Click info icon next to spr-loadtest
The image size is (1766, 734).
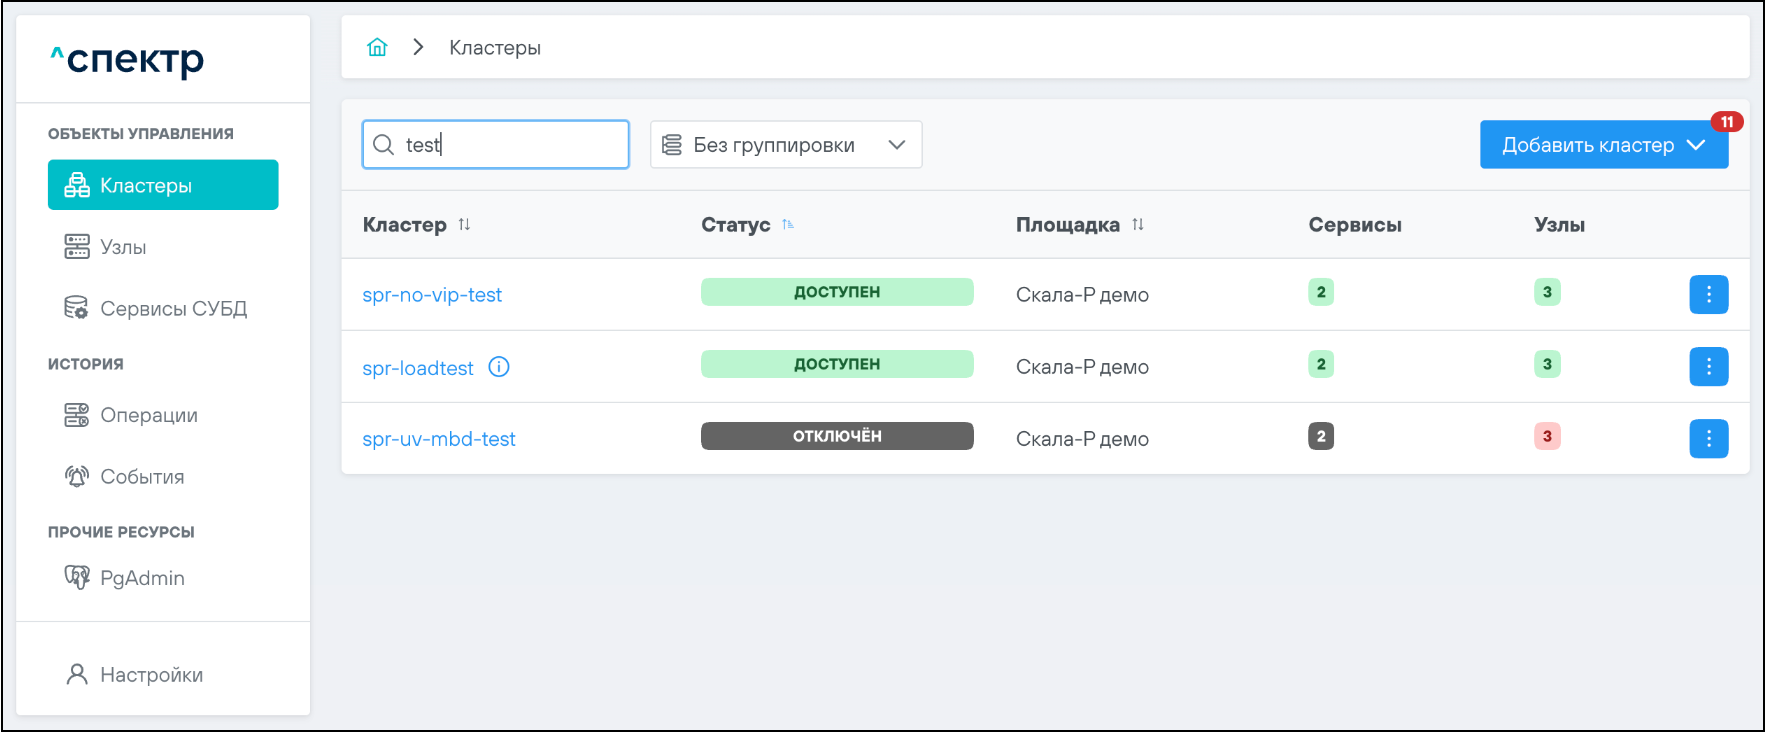[498, 367]
